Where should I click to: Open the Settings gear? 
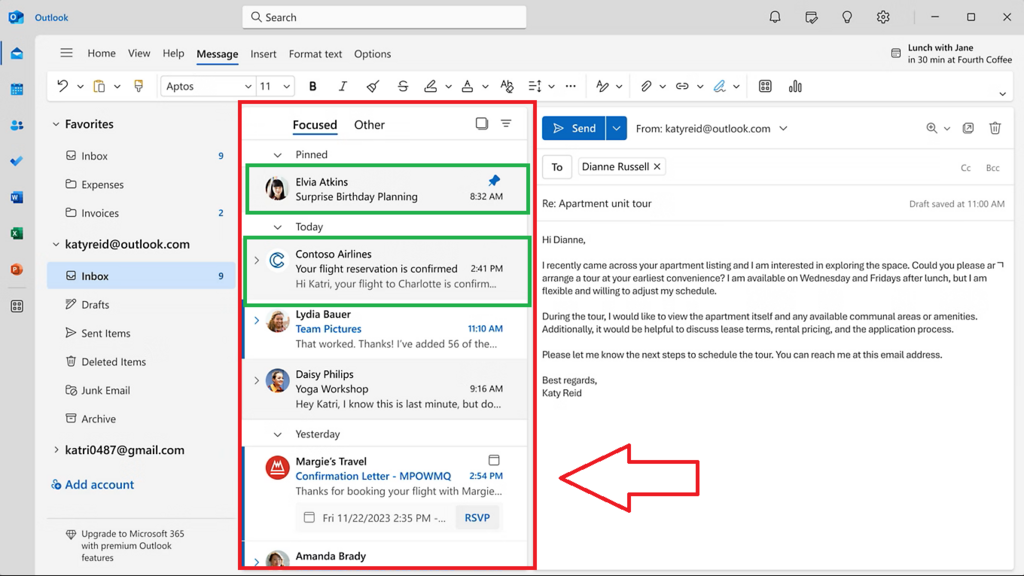pos(883,18)
